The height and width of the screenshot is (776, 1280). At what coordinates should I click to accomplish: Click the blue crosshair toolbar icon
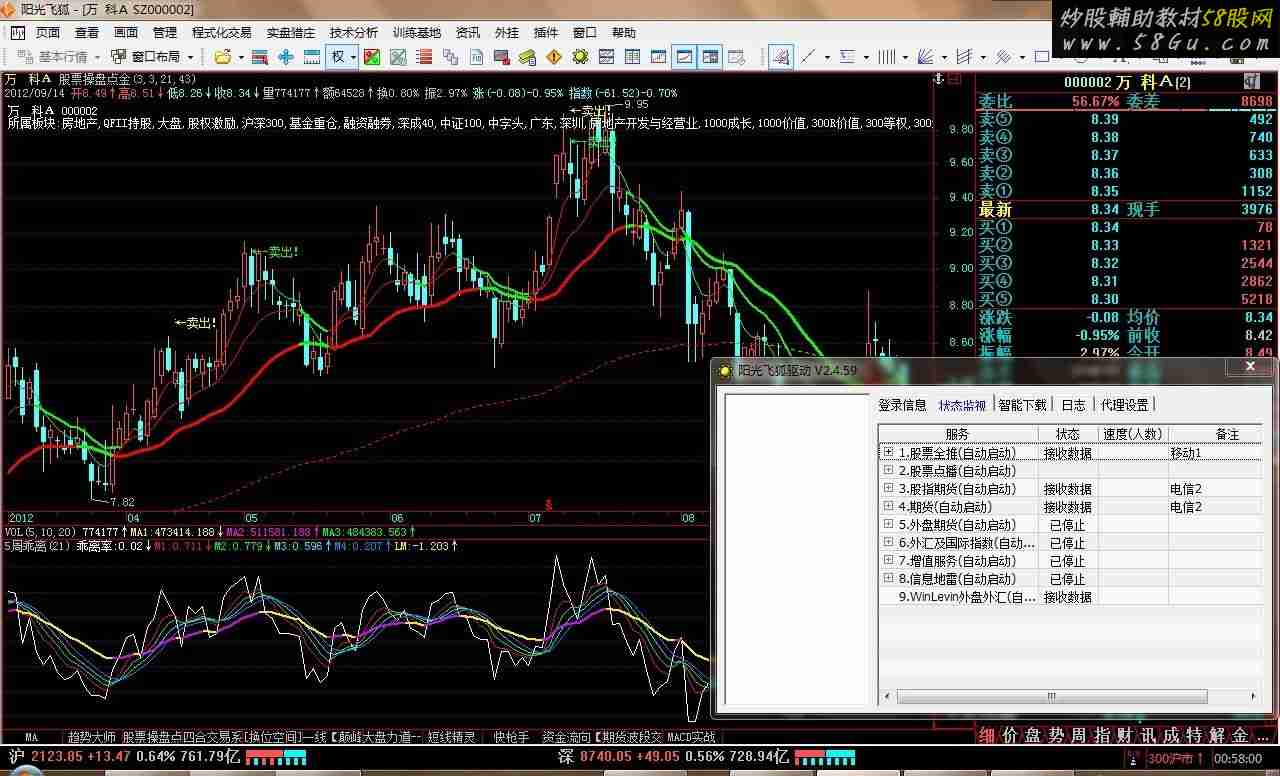coord(286,57)
